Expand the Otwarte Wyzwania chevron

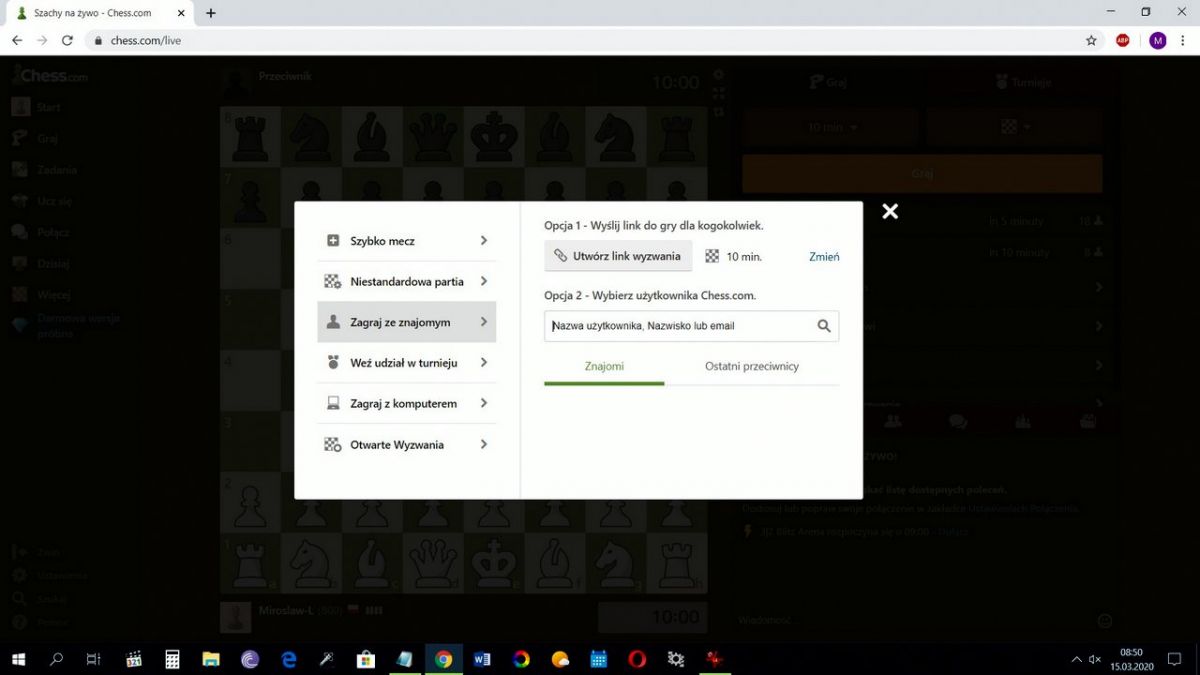484,444
